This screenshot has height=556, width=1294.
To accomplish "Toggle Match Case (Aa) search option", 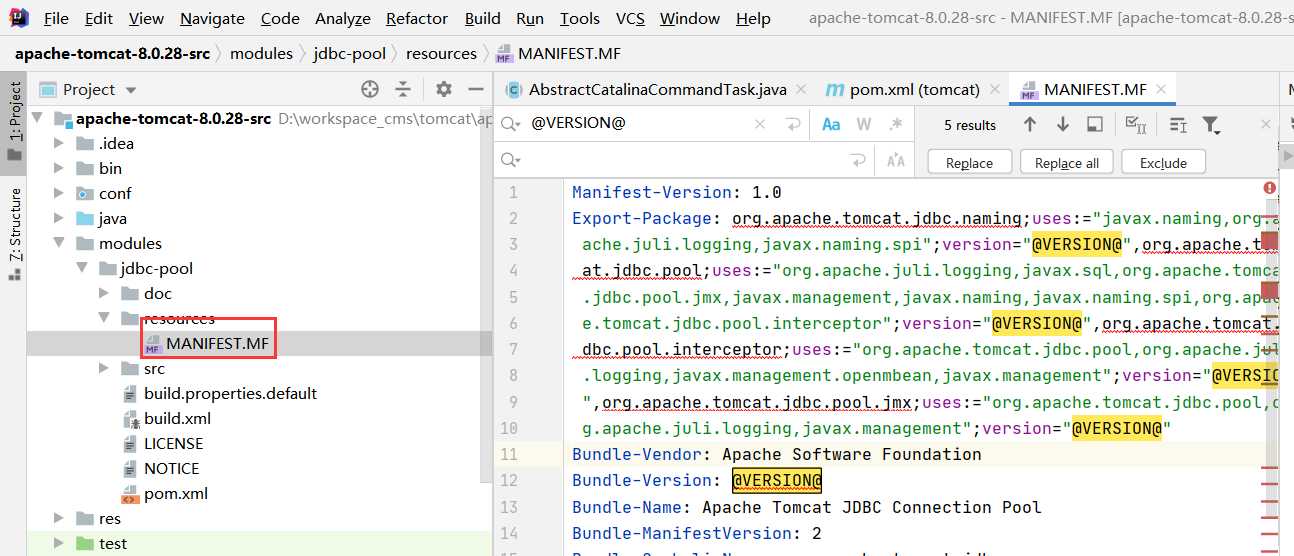I will [831, 125].
